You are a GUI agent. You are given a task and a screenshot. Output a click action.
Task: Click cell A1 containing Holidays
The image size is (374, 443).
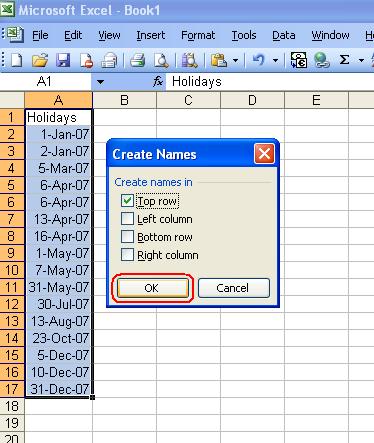coord(58,117)
